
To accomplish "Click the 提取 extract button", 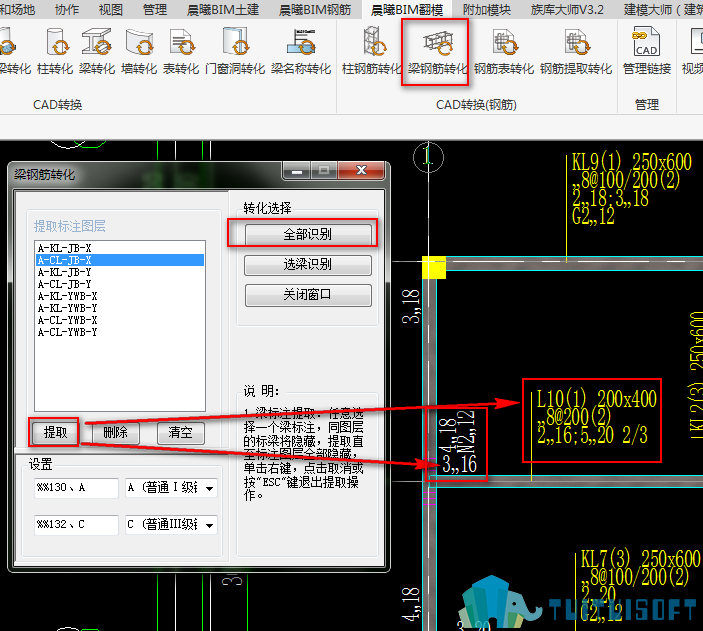I will click(x=55, y=433).
